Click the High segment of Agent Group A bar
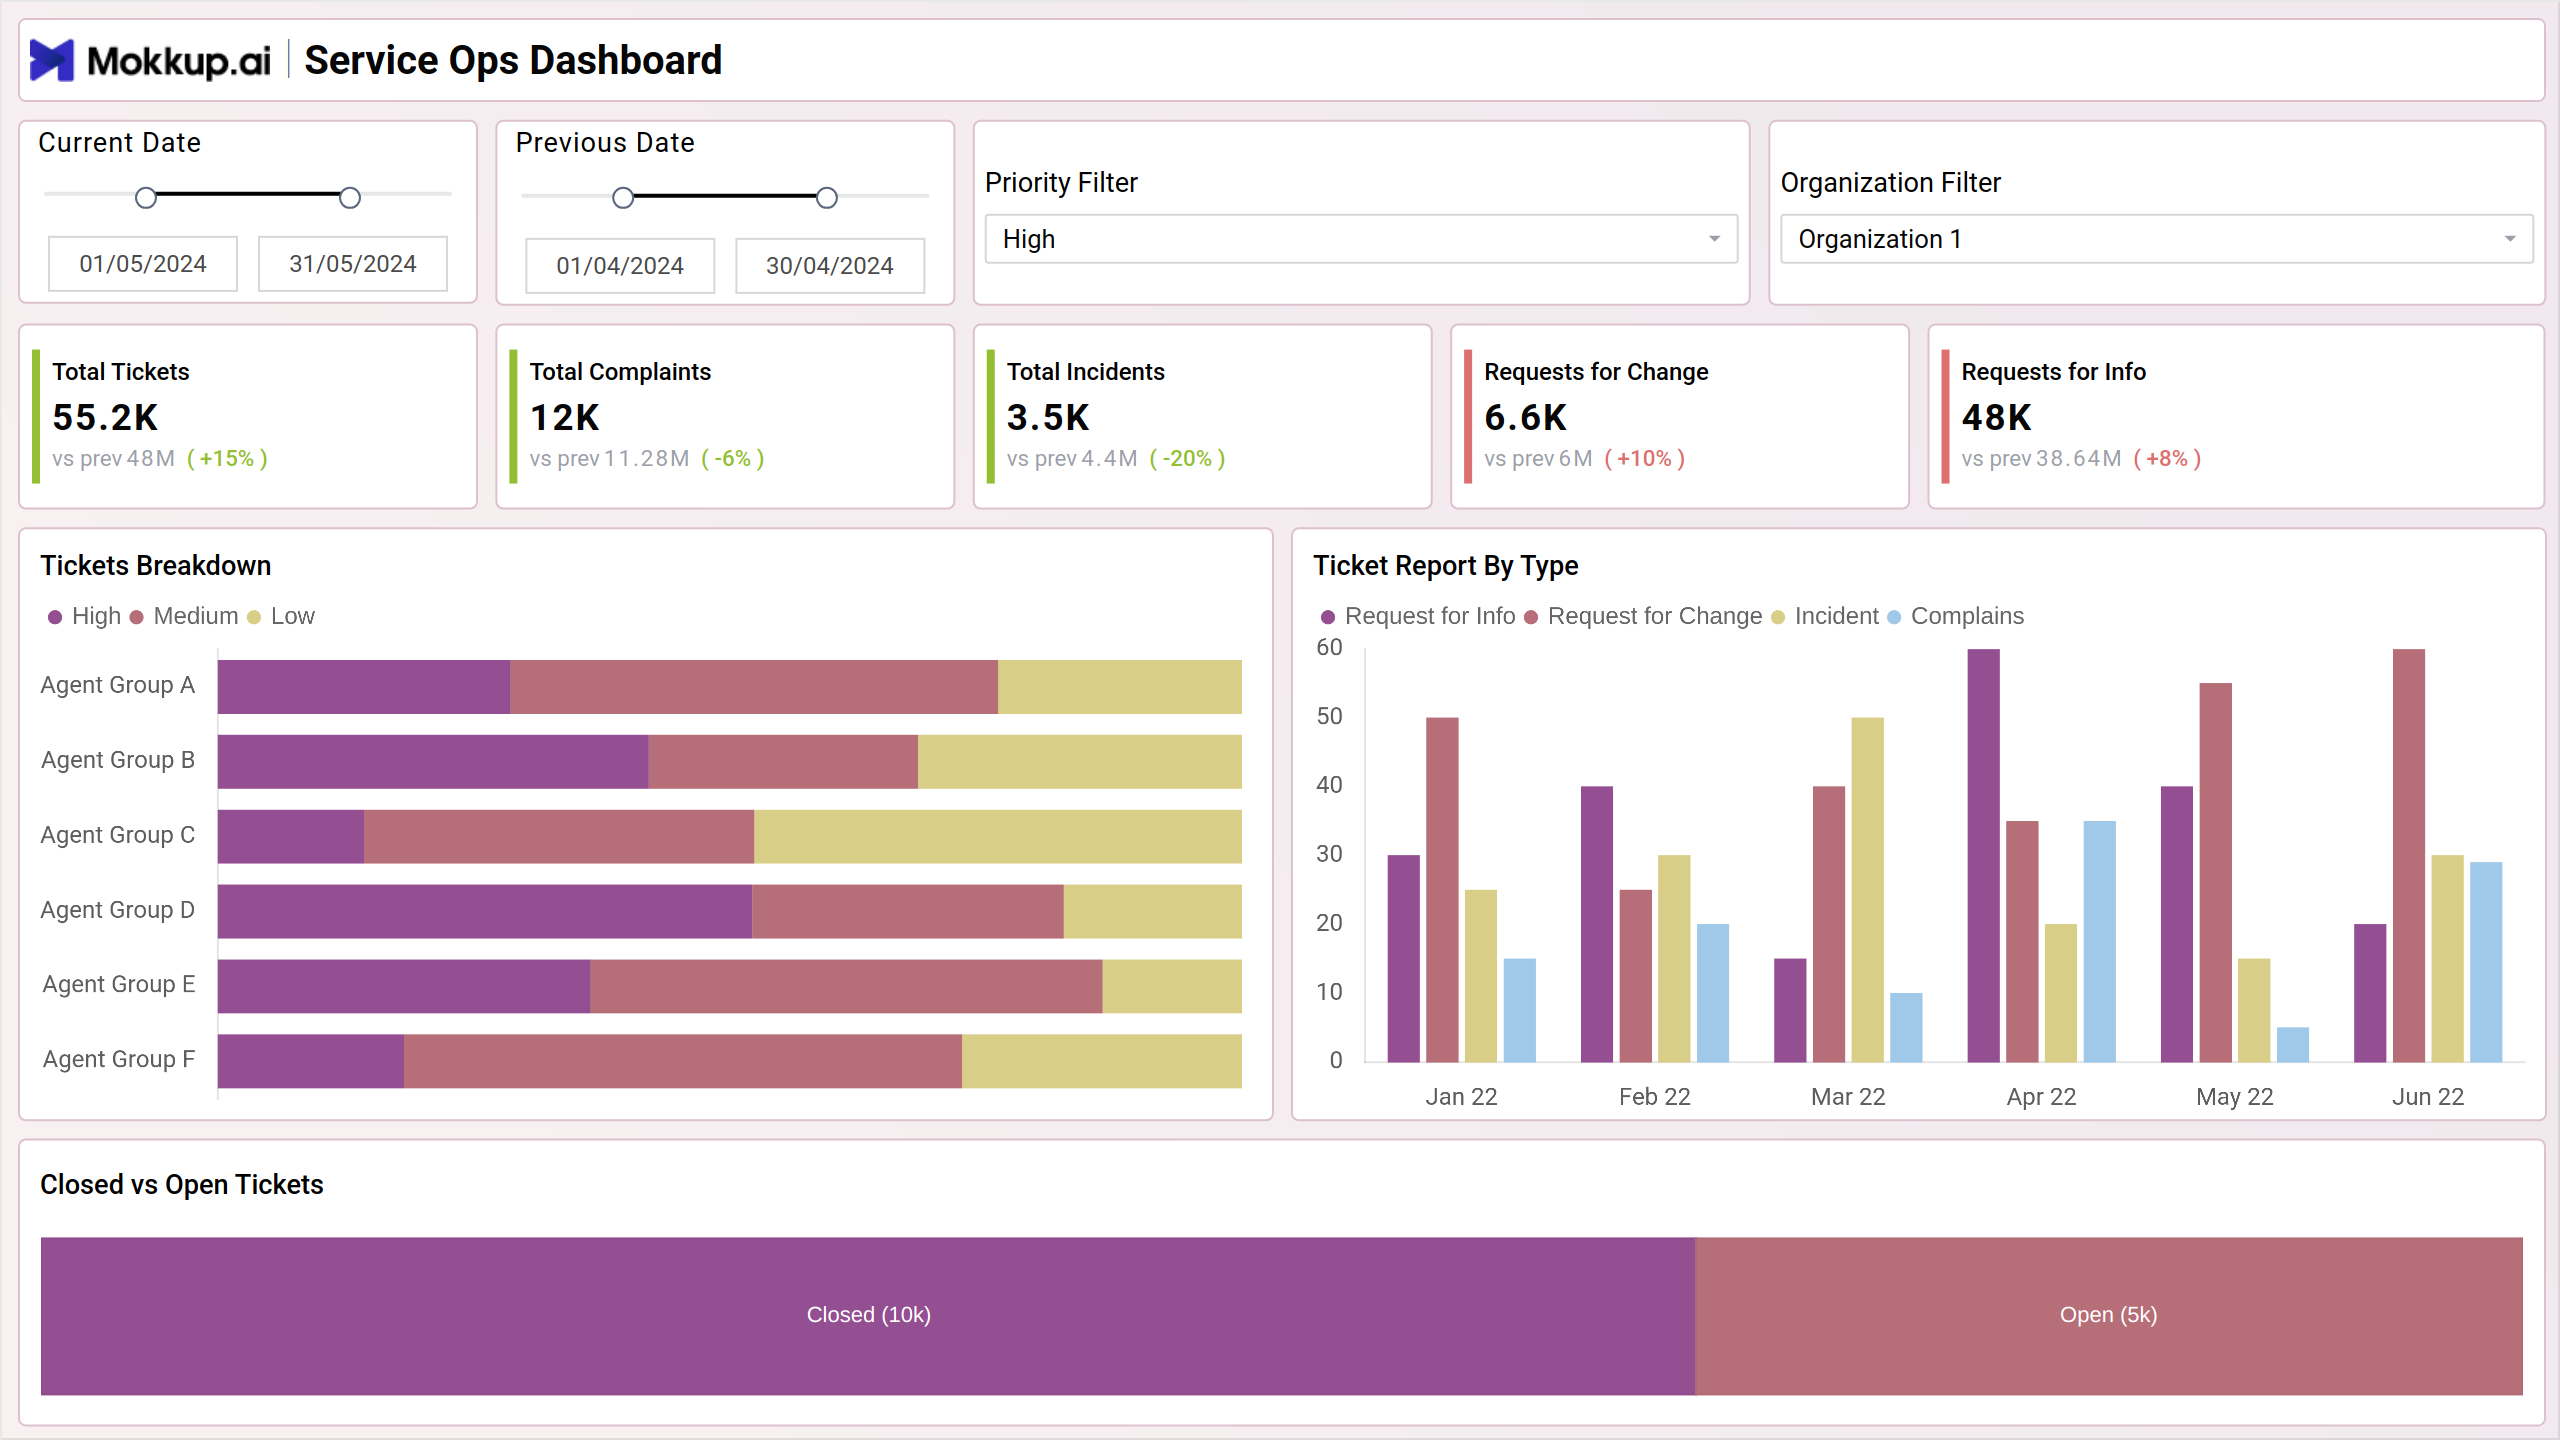The height and width of the screenshot is (1440, 2560). click(364, 687)
